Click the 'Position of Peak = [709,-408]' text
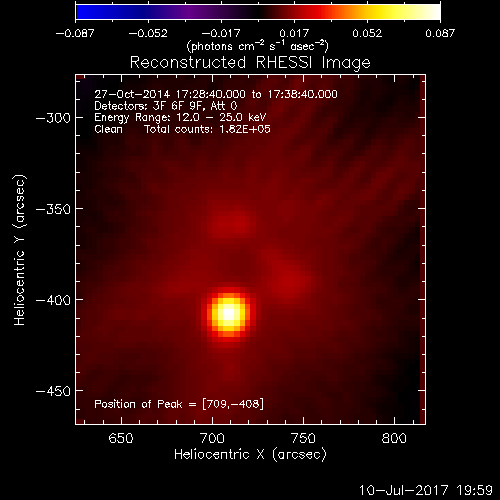The height and width of the screenshot is (500, 500). 179,404
